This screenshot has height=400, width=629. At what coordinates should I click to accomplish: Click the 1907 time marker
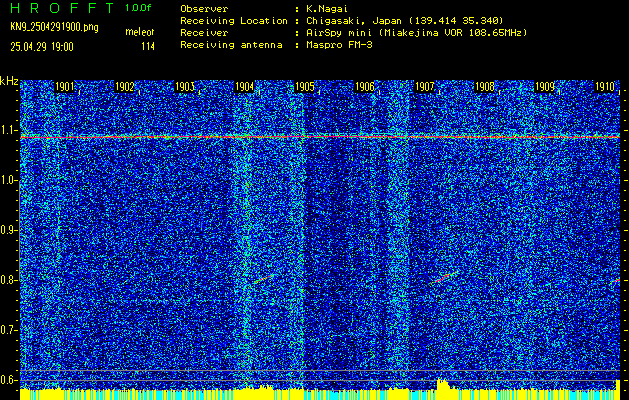point(424,87)
